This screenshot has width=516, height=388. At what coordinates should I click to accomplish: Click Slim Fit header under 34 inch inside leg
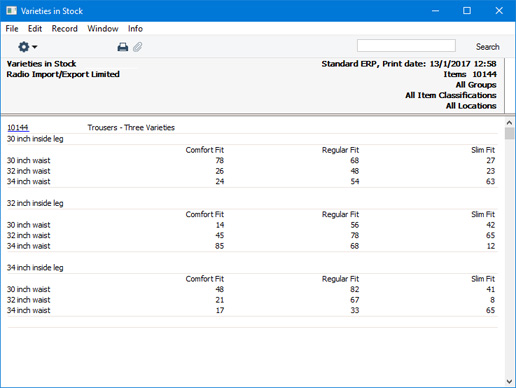483,279
